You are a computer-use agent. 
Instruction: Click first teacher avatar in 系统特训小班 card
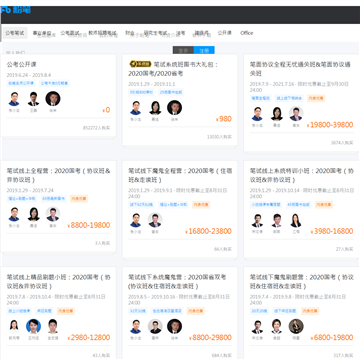click(257, 220)
